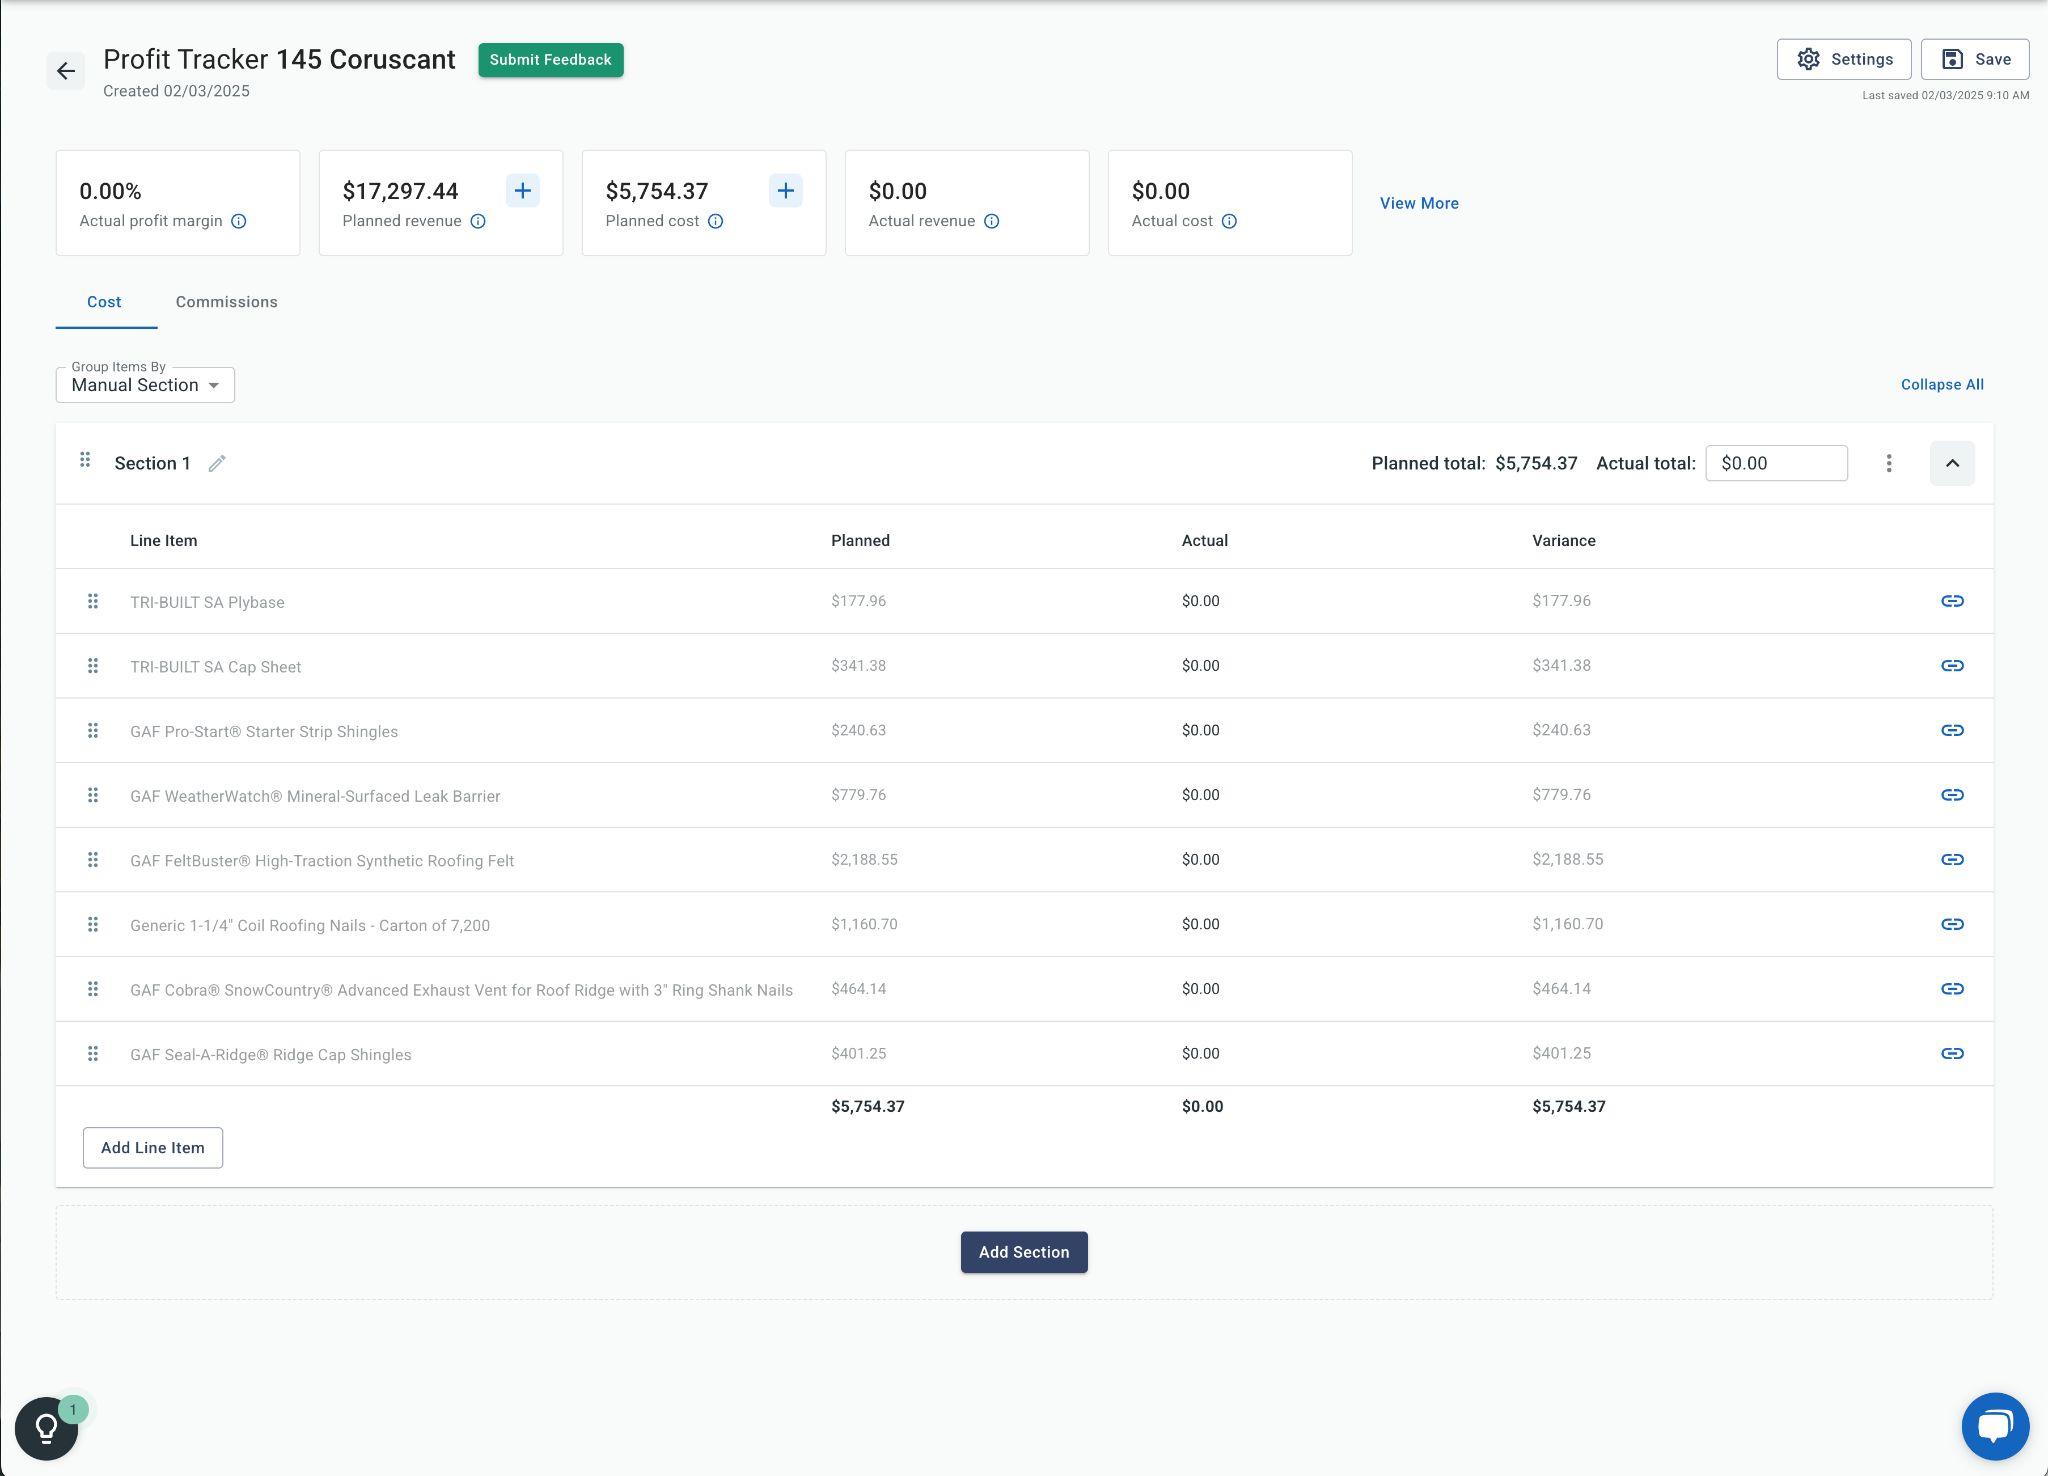Open the lightbulb help widget

pyautogui.click(x=46, y=1428)
